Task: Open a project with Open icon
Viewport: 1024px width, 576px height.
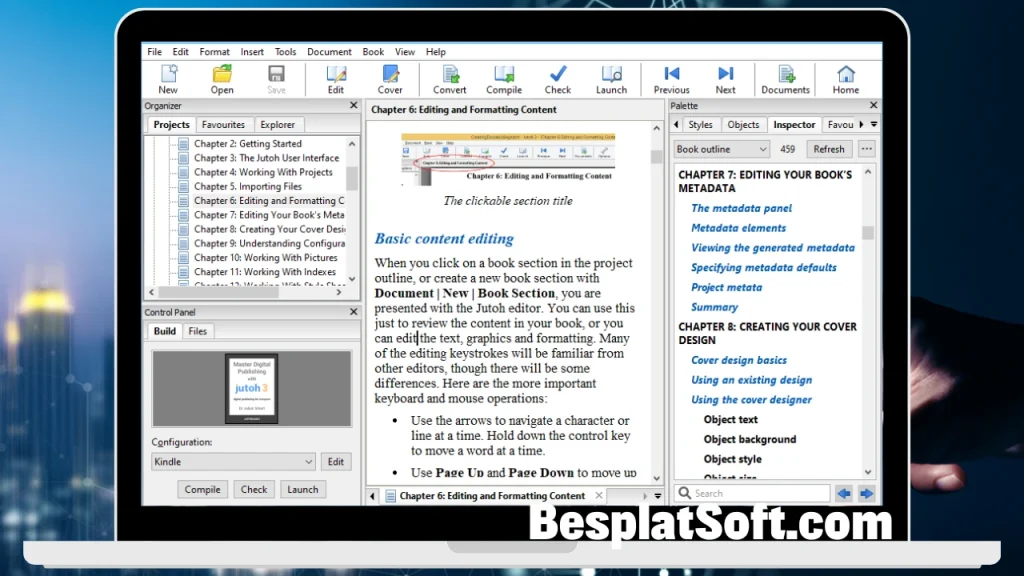Action: point(222,79)
